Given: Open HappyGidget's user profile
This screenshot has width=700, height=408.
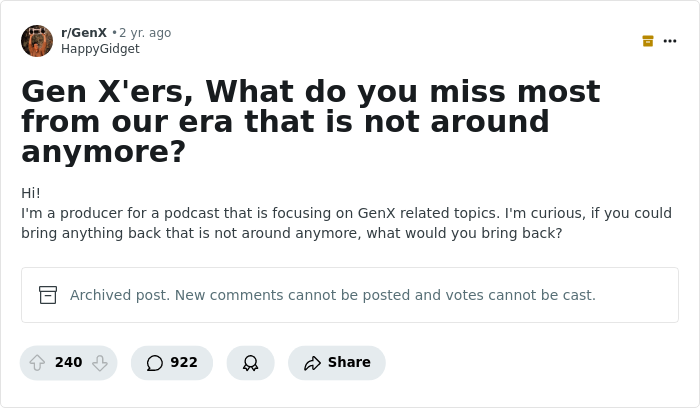Looking at the screenshot, I should click(100, 49).
